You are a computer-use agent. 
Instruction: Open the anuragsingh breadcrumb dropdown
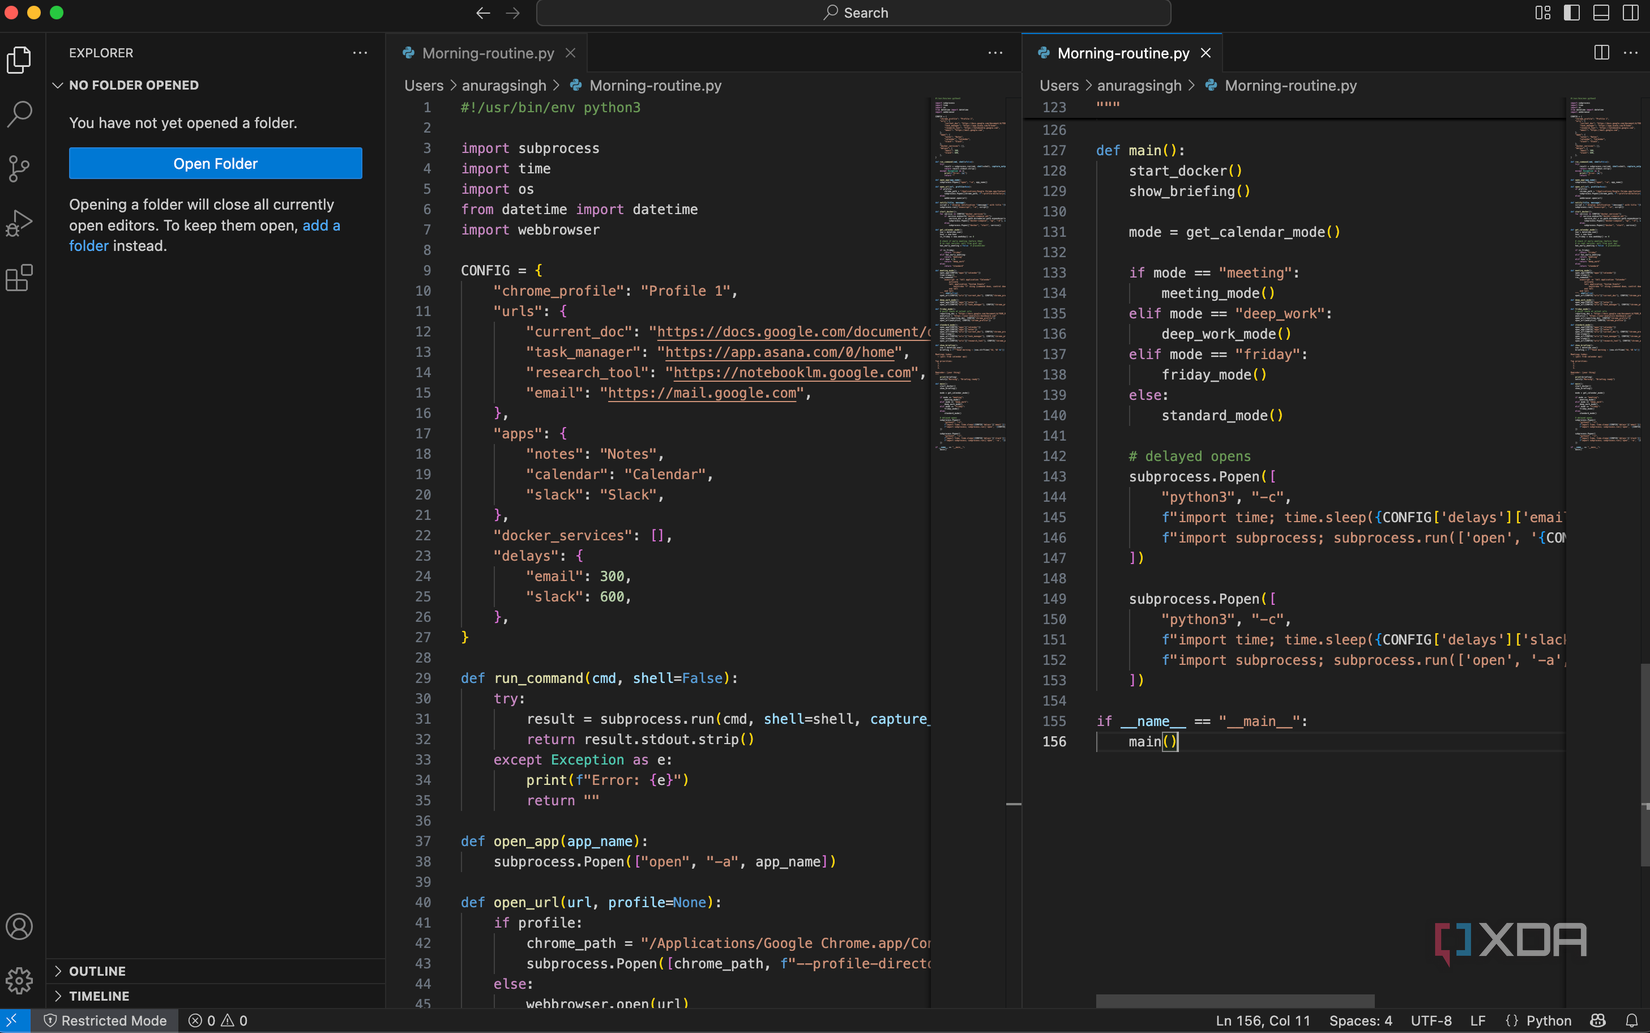click(505, 85)
